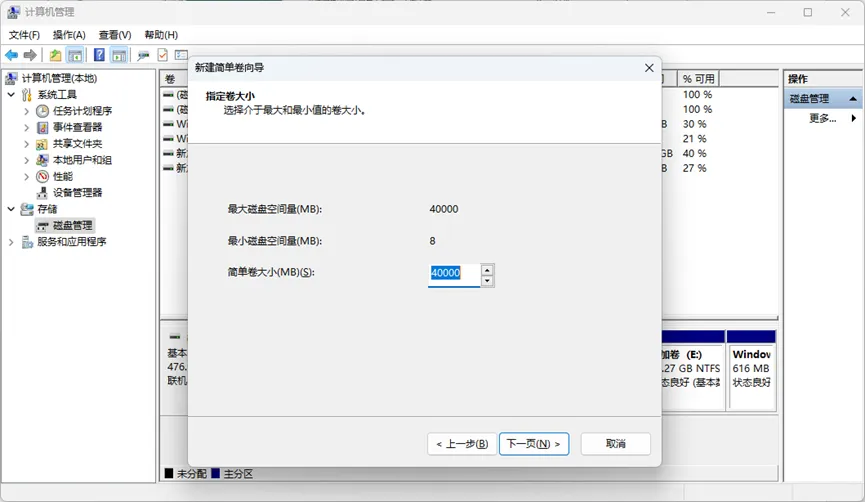Click the 服务和应用程序 icon

point(26,242)
